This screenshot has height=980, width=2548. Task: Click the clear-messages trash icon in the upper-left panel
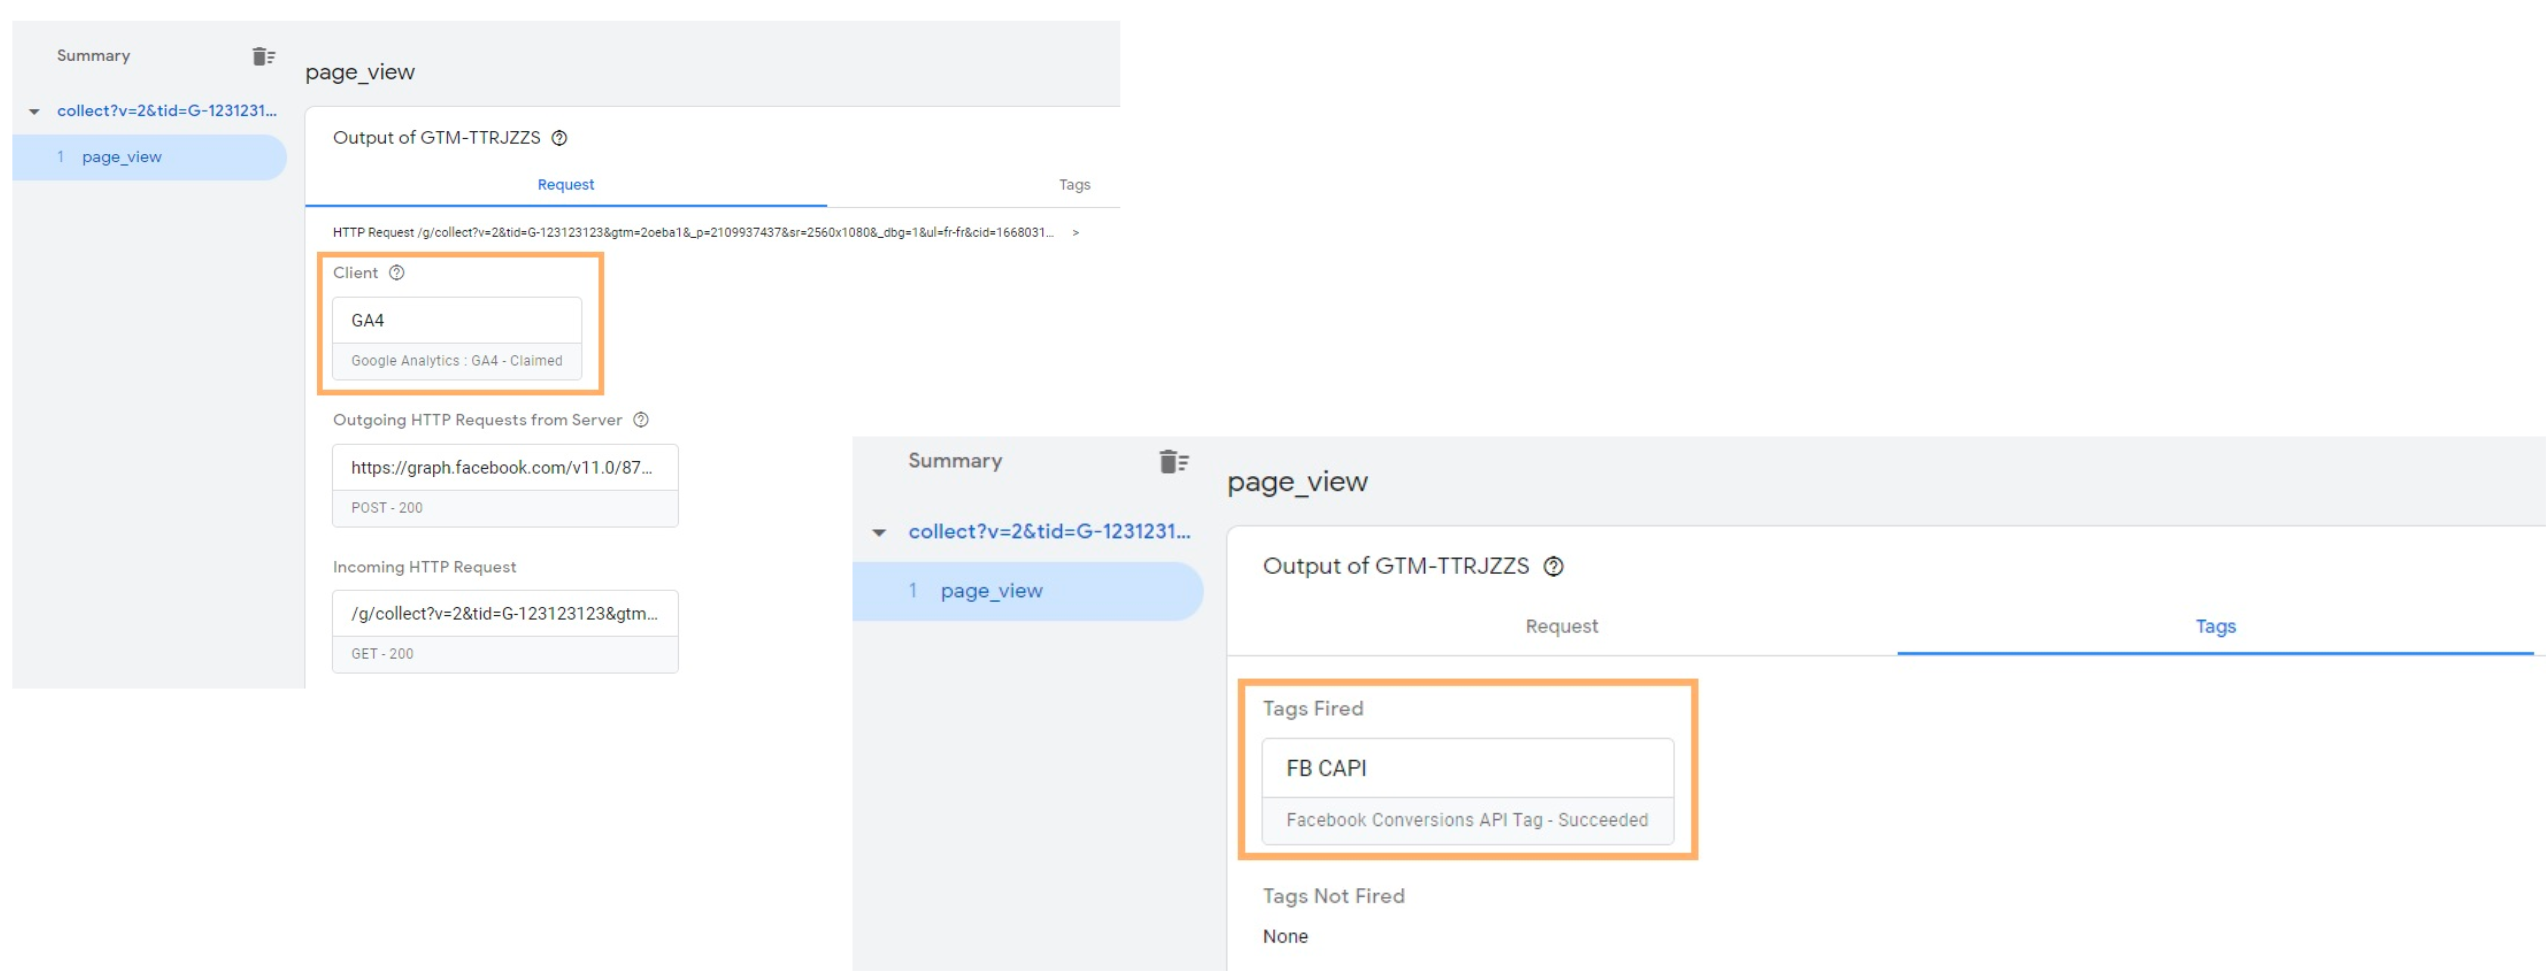pos(263,56)
